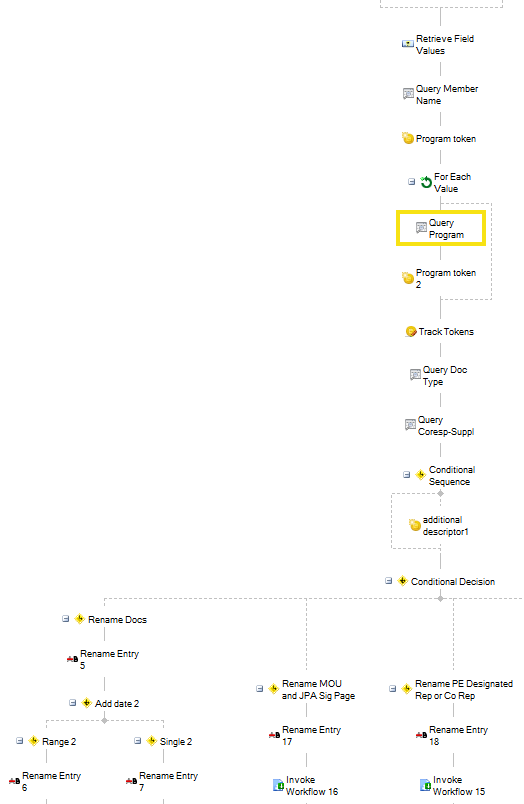Viewport: 524px width, 804px height.
Task: Select the Rename Entry 5 icon
Action: pos(72,659)
